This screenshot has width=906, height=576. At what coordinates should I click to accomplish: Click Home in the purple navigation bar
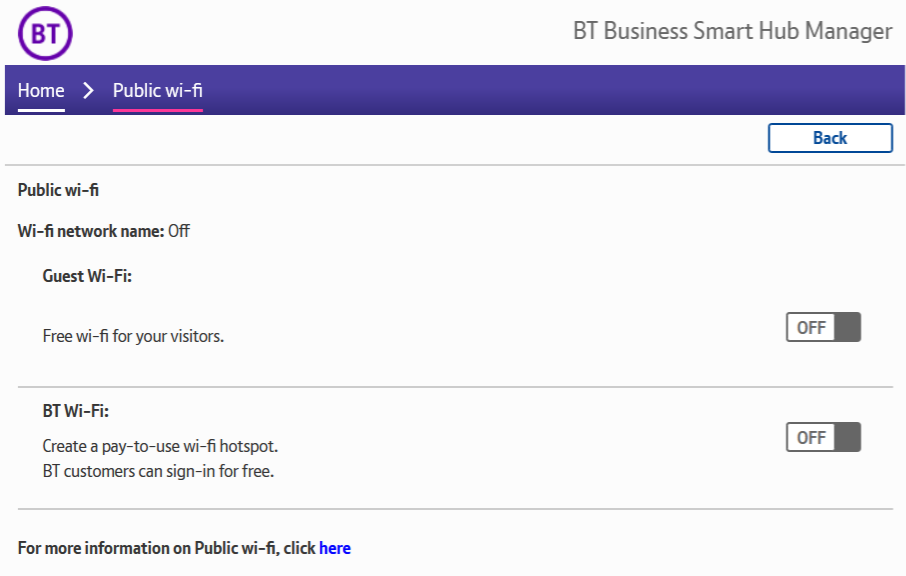pyautogui.click(x=40, y=90)
